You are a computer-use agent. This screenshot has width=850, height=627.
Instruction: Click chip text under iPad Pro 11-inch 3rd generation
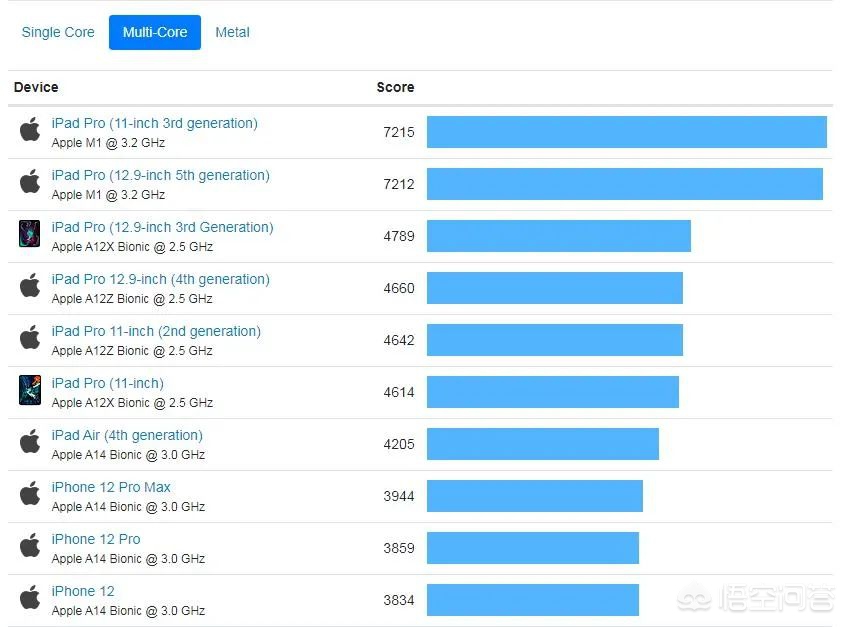108,143
